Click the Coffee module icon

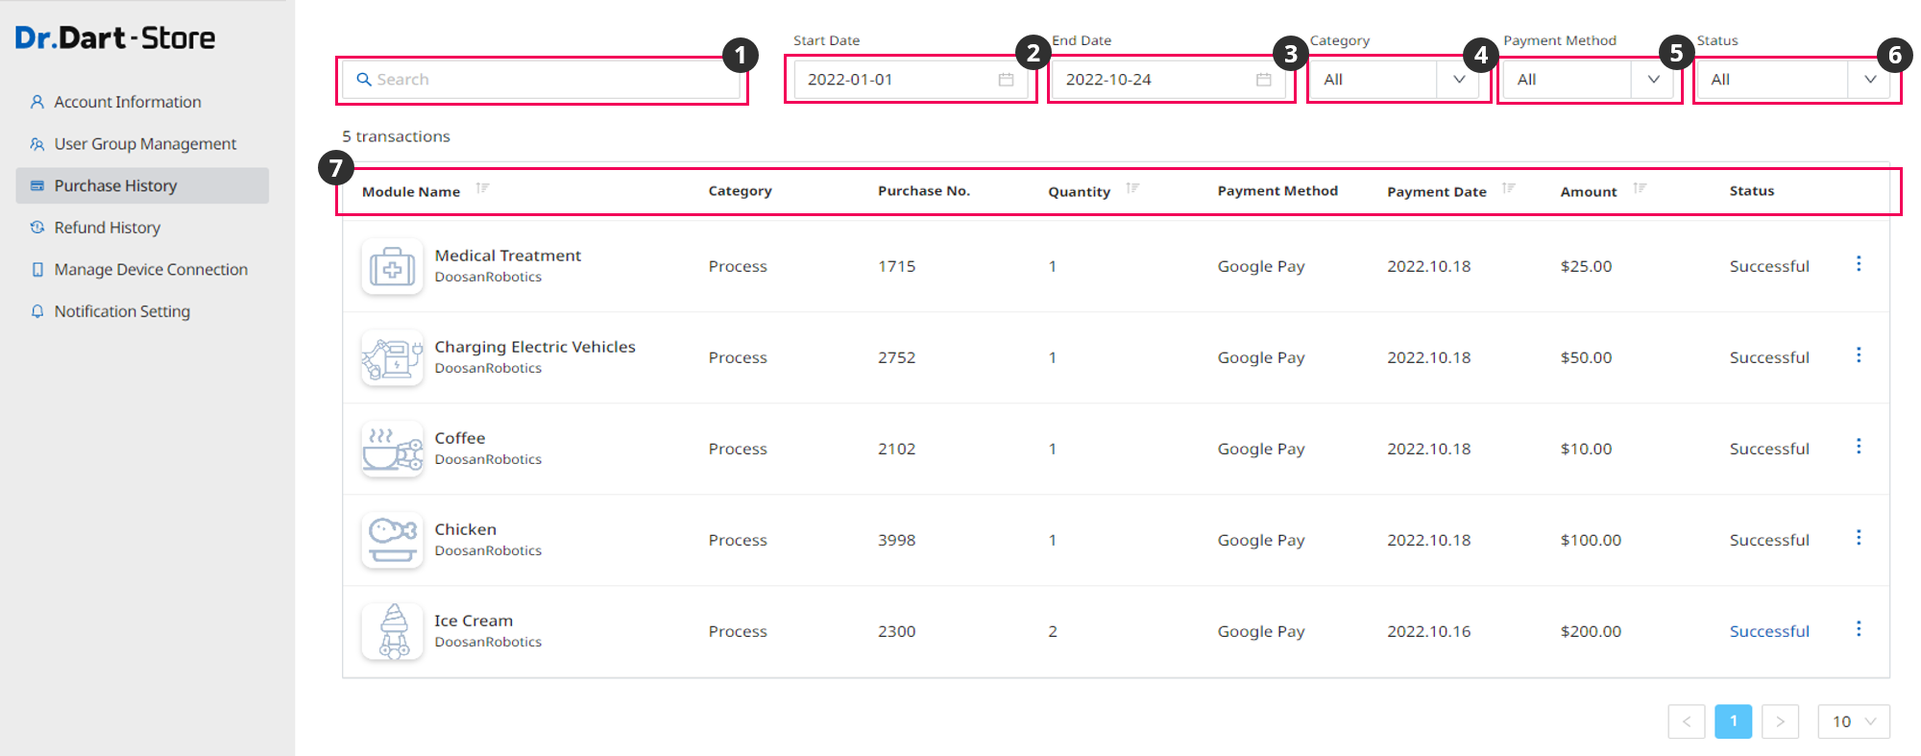[x=392, y=449]
